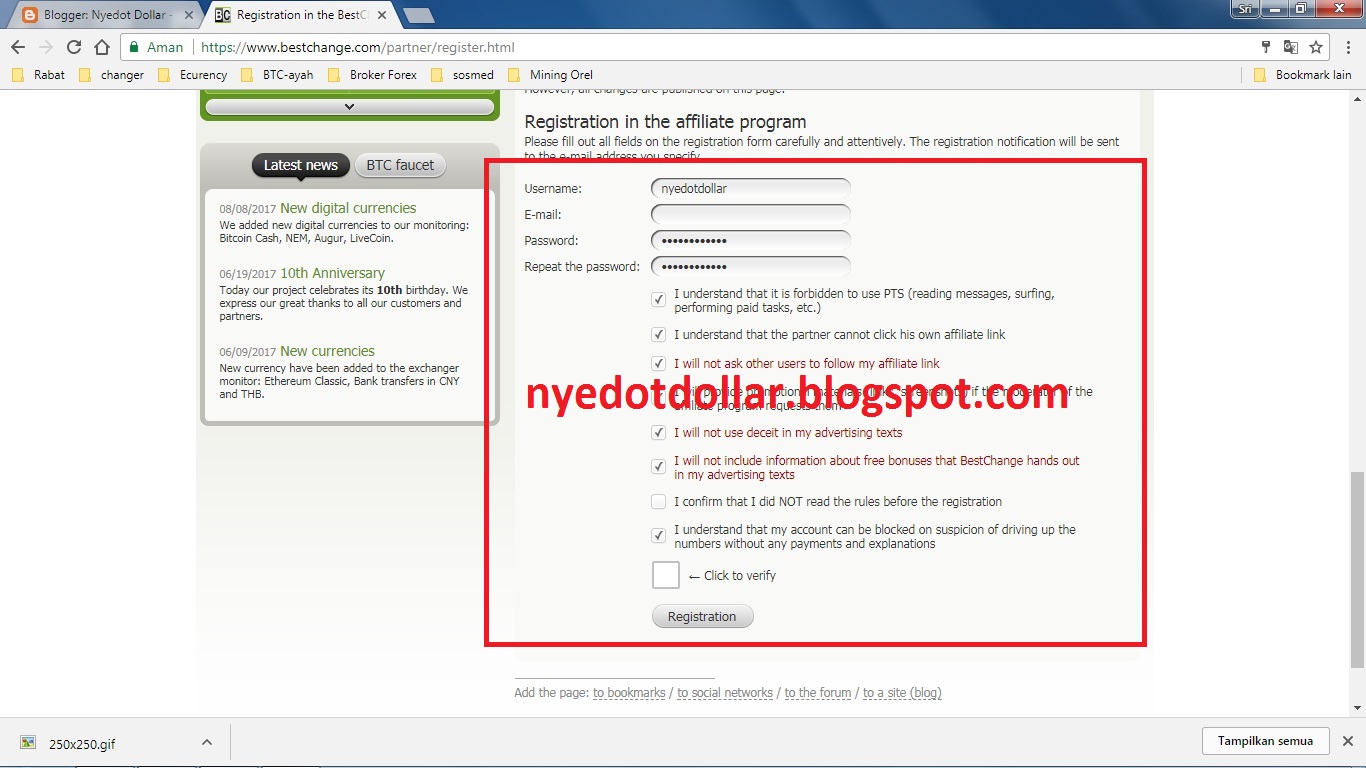Image resolution: width=1366 pixels, height=768 pixels.
Task: Click the secure padlock icon in address bar
Action: pos(134,47)
